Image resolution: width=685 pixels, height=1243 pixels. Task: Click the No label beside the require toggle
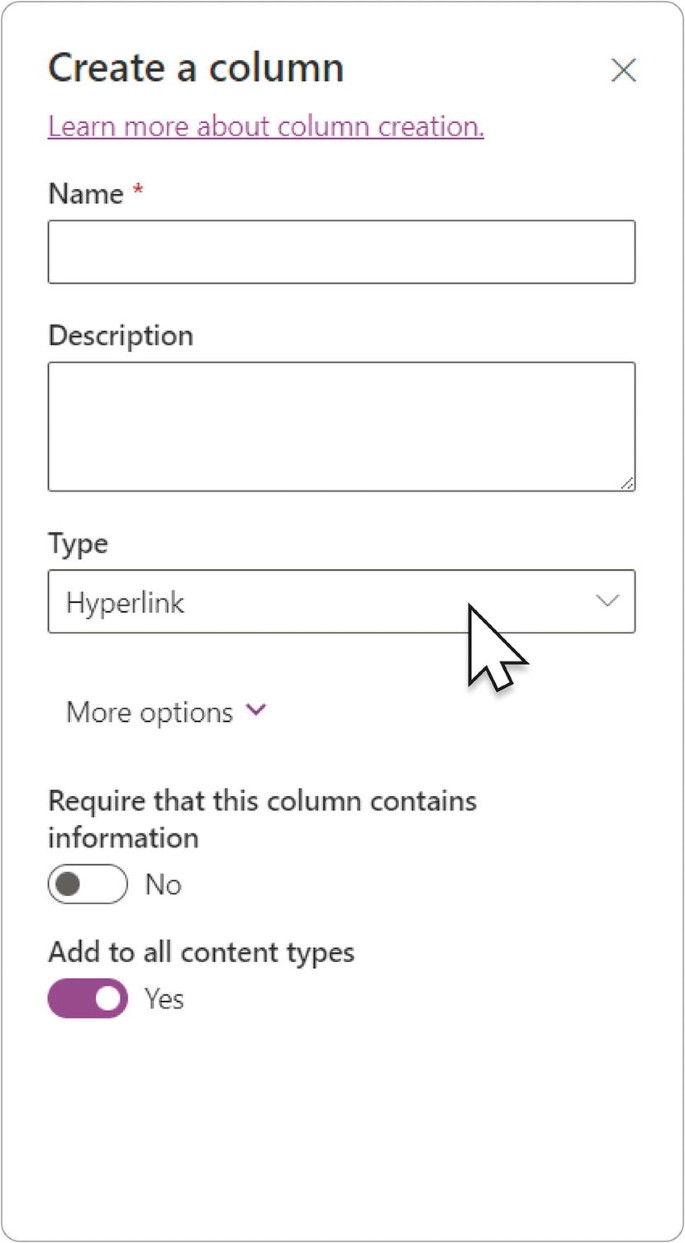(x=163, y=885)
